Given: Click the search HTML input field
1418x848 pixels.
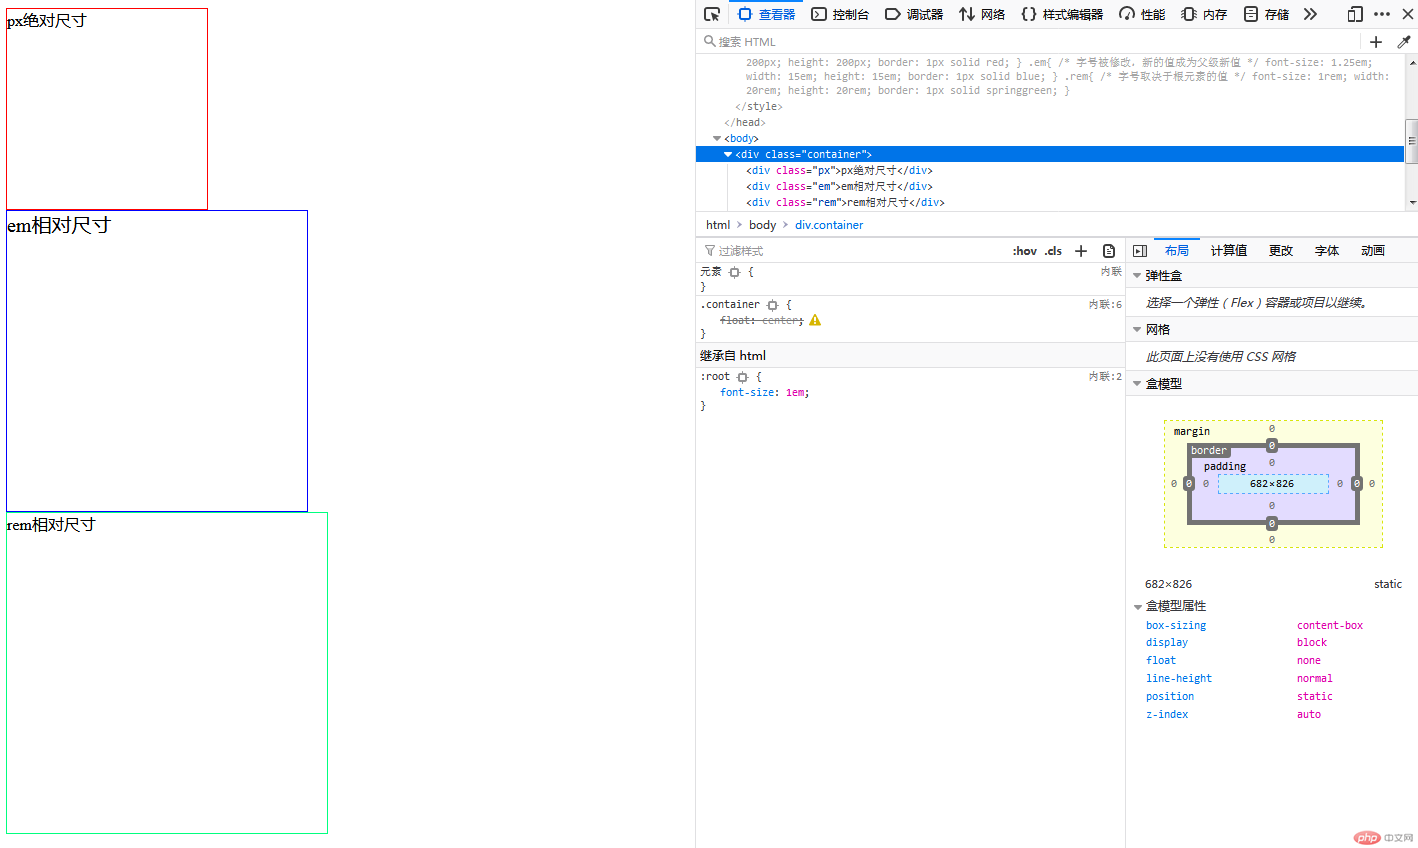Looking at the screenshot, I should 1028,41.
